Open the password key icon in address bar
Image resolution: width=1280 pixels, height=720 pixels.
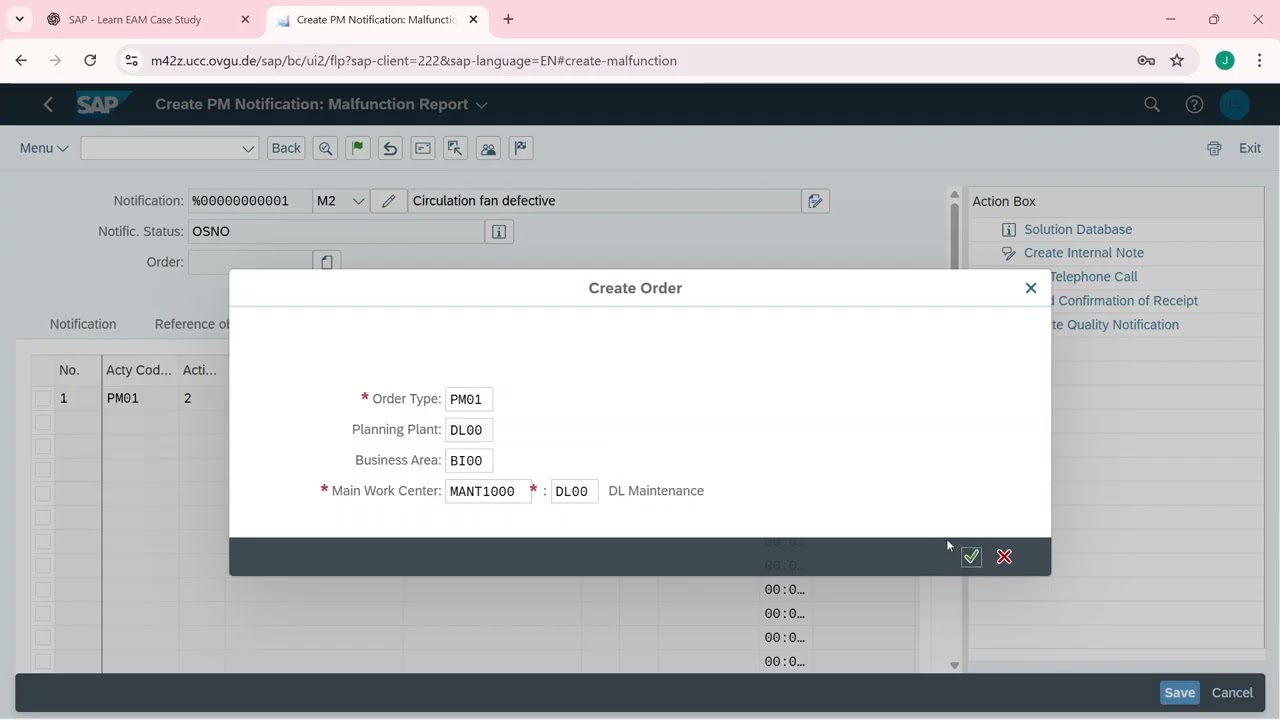1146,60
